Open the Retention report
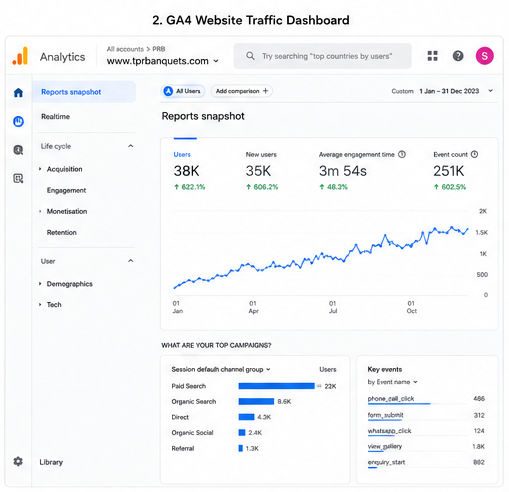 pyautogui.click(x=61, y=232)
